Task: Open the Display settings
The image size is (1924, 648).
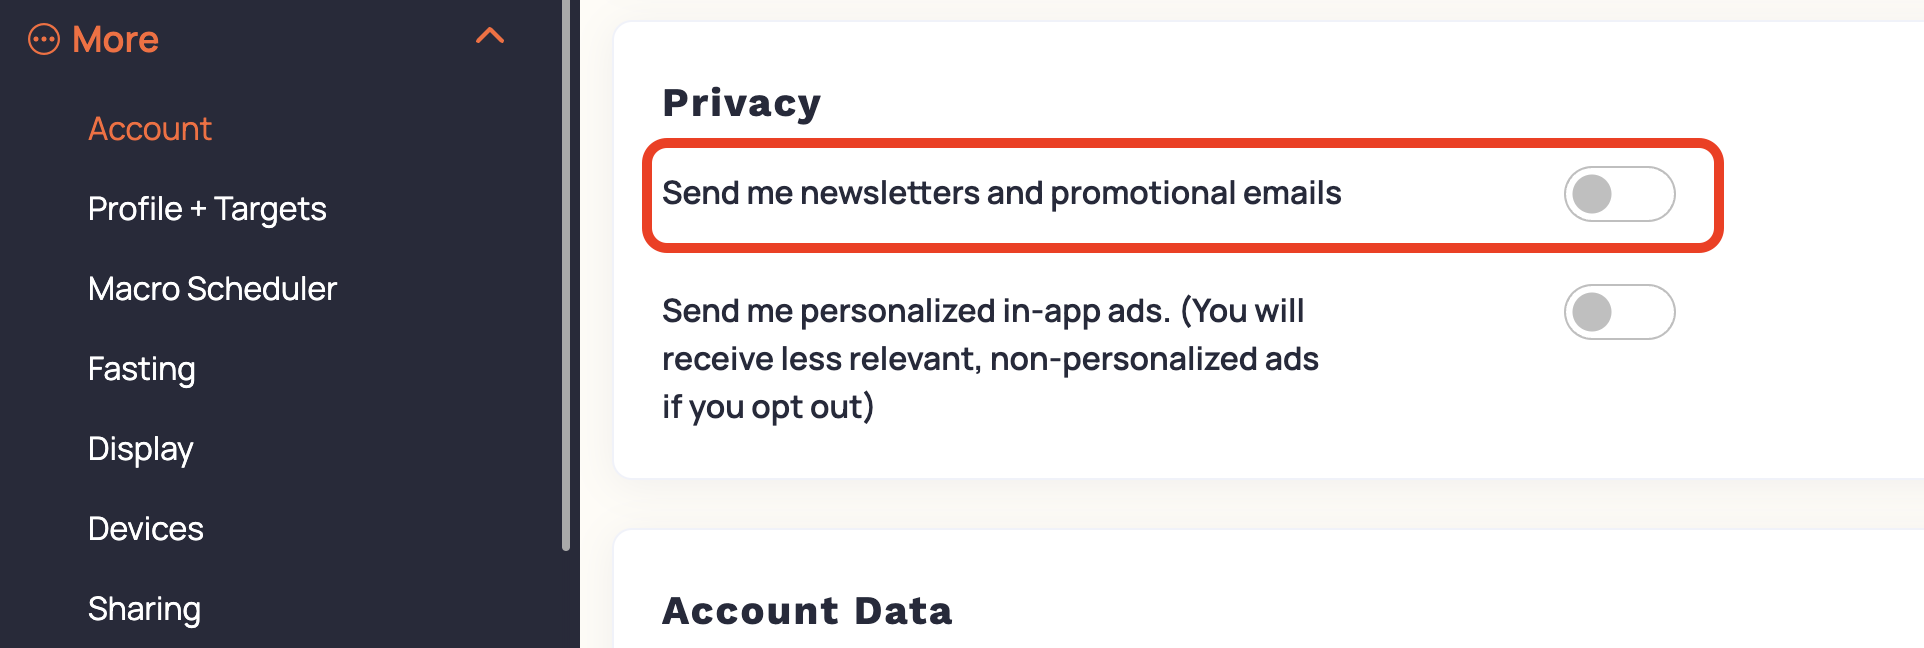Action: (x=140, y=449)
